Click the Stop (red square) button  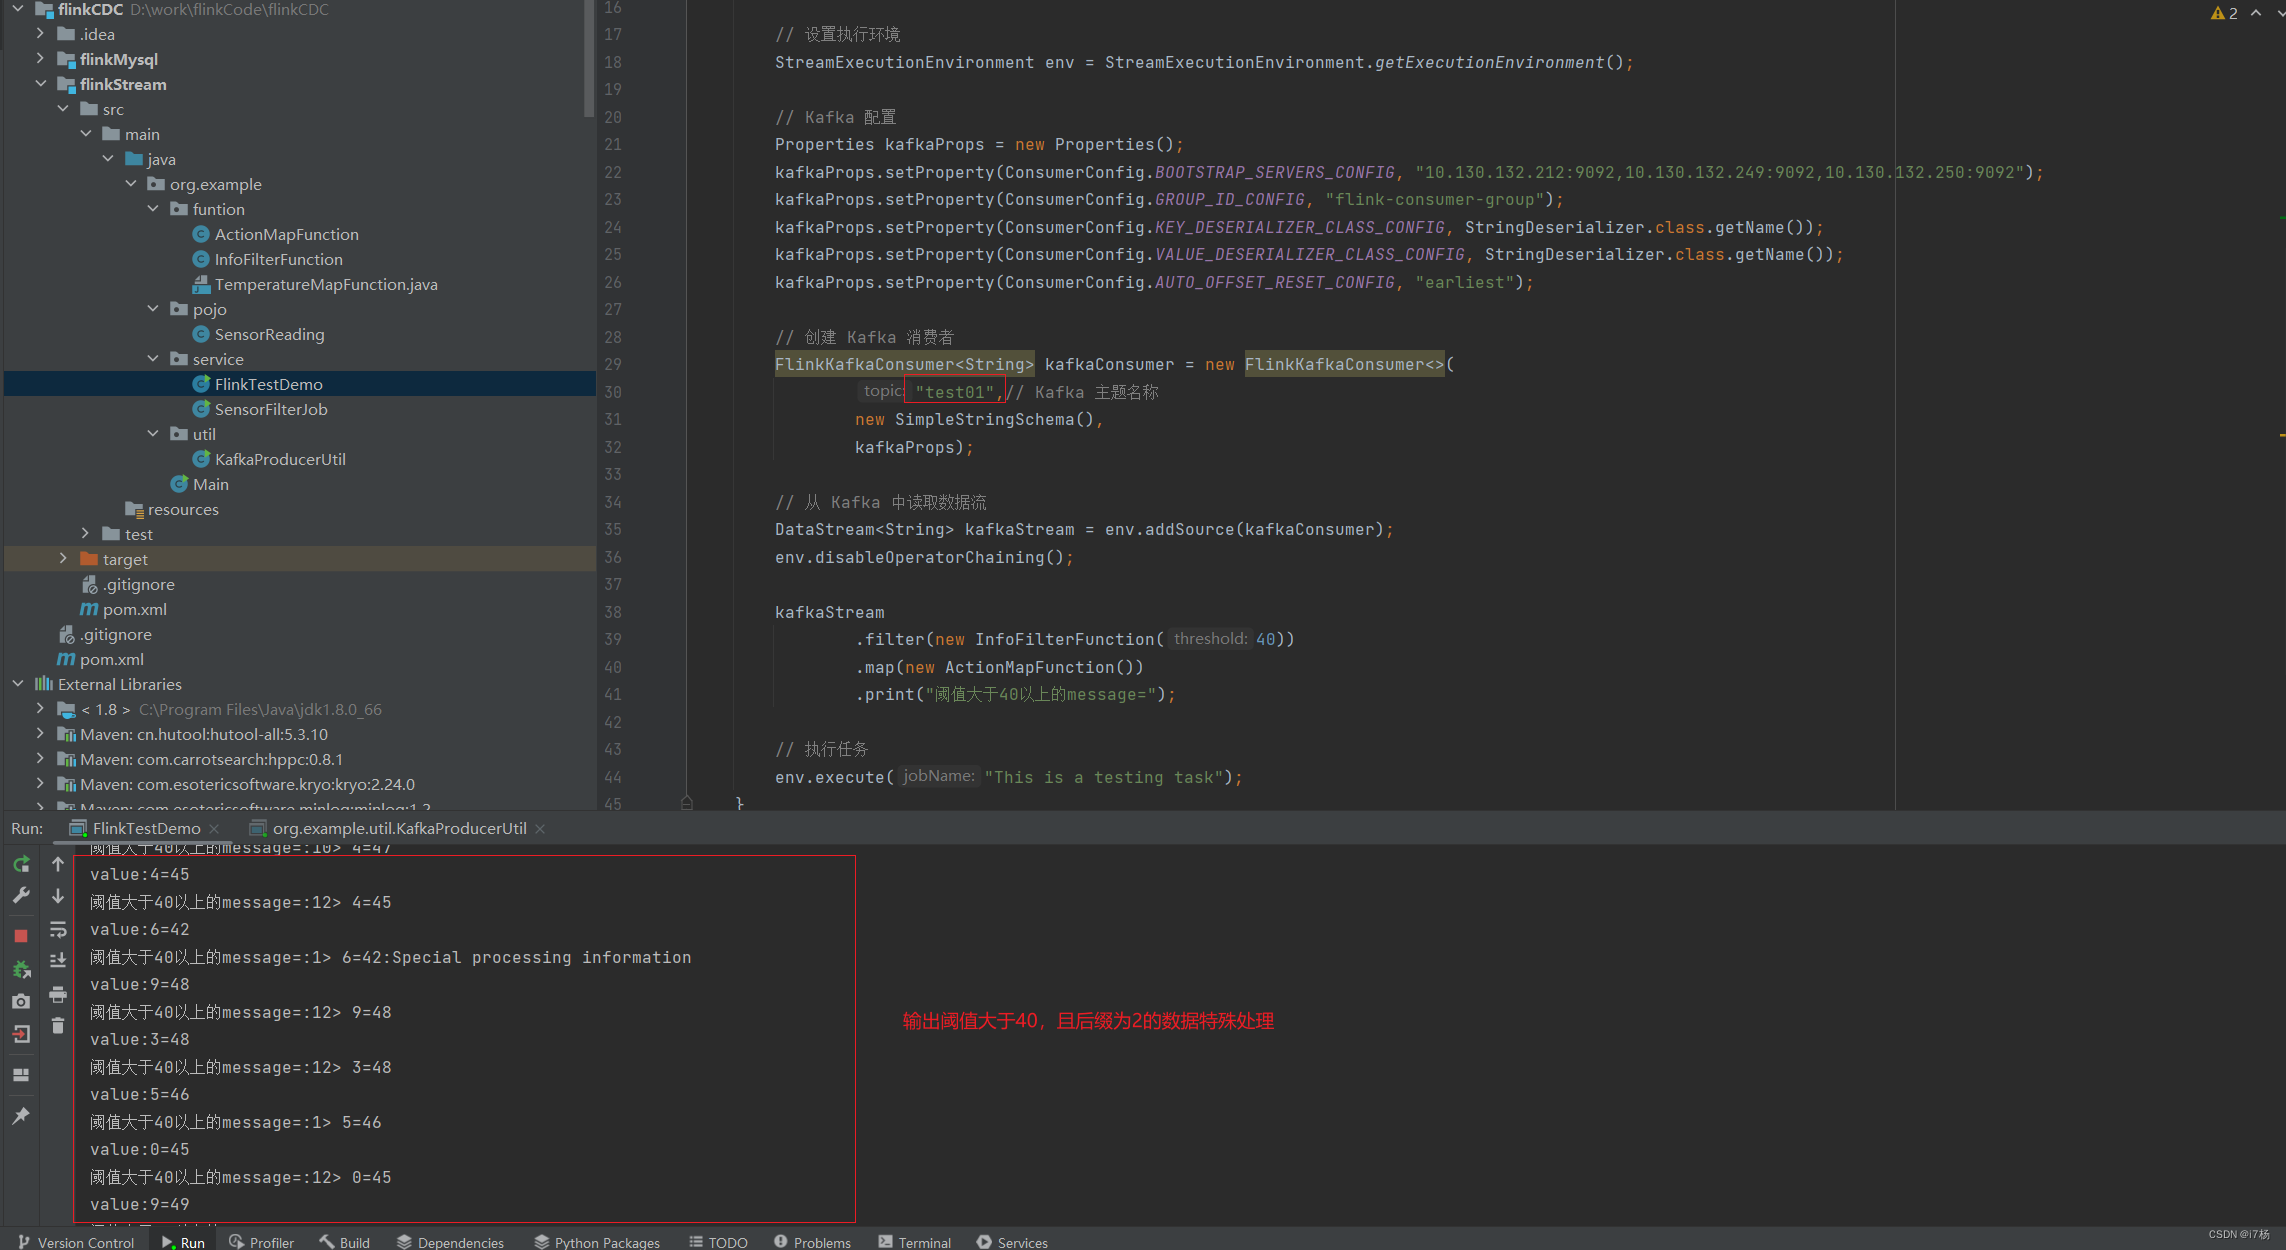tap(22, 936)
